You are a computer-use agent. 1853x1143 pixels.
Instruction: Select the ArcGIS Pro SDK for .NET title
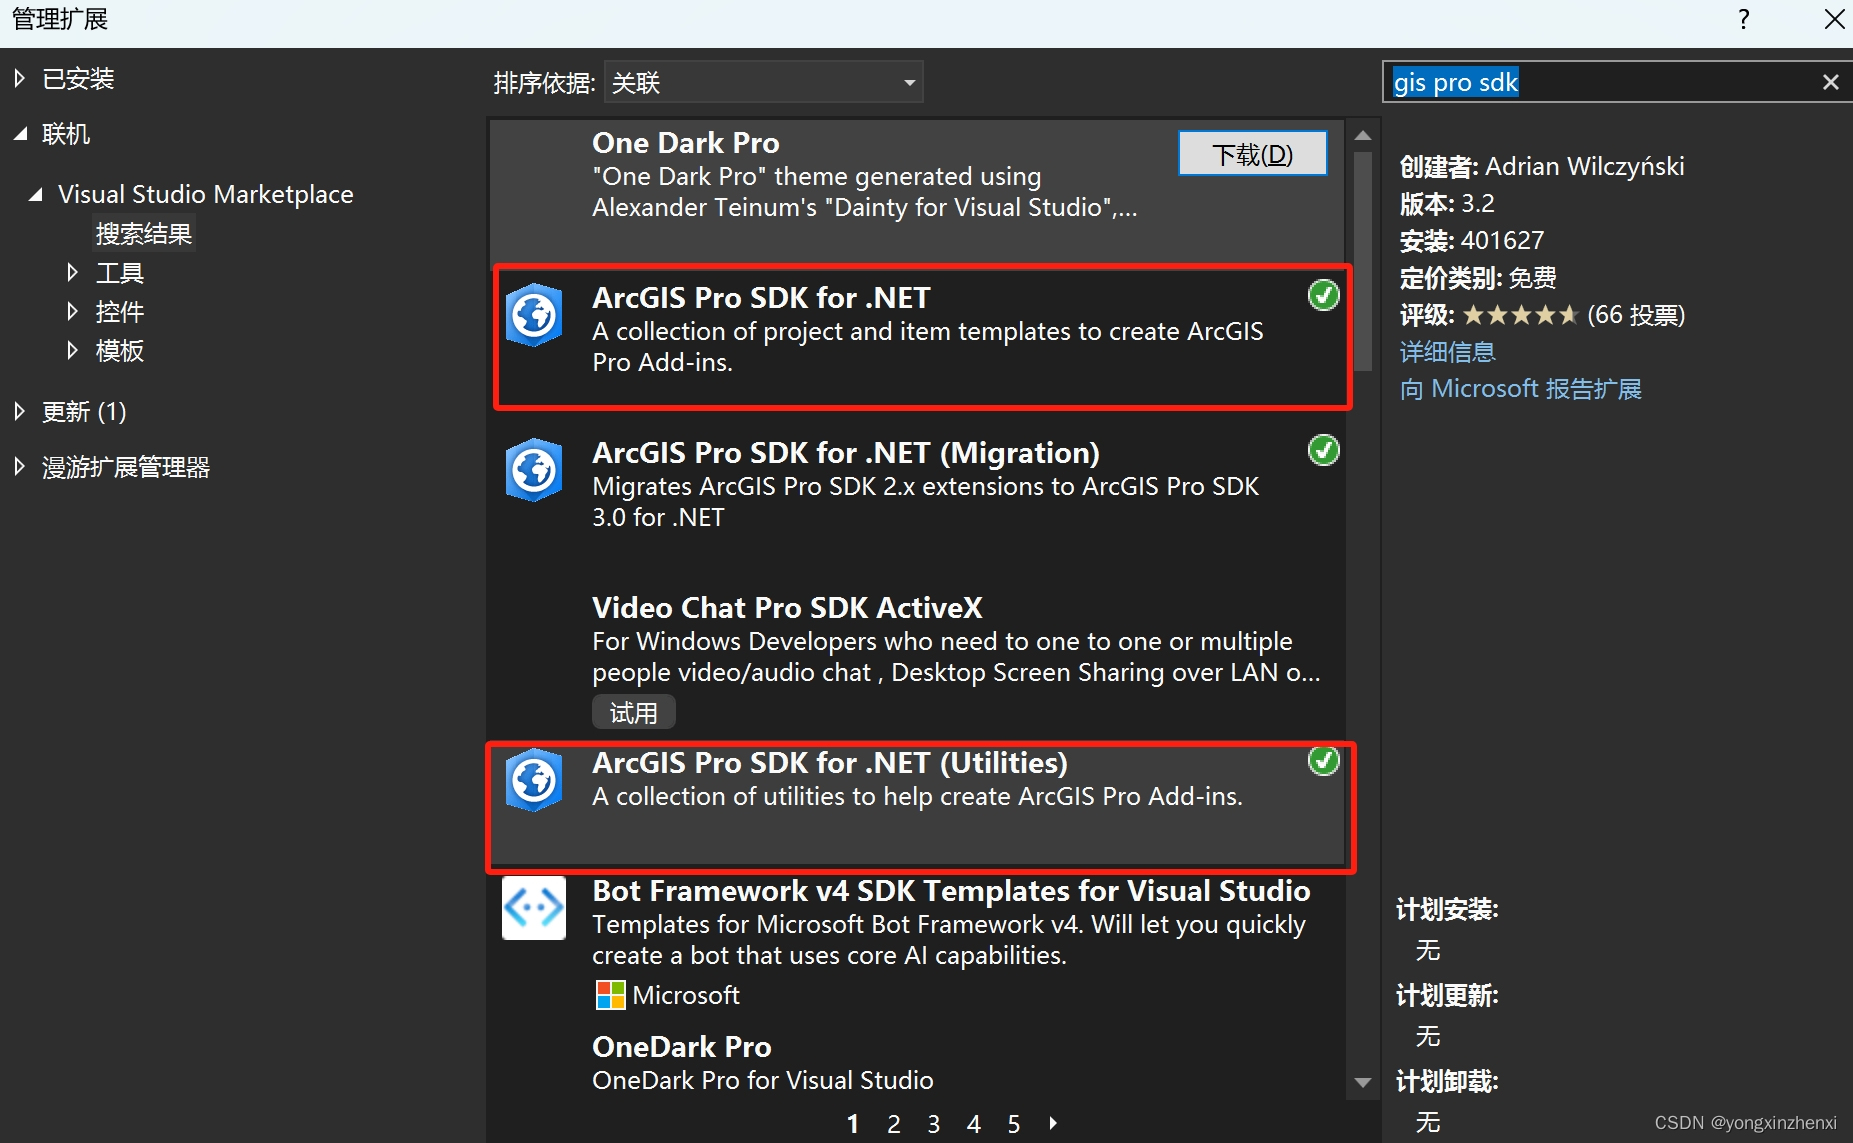click(x=761, y=298)
